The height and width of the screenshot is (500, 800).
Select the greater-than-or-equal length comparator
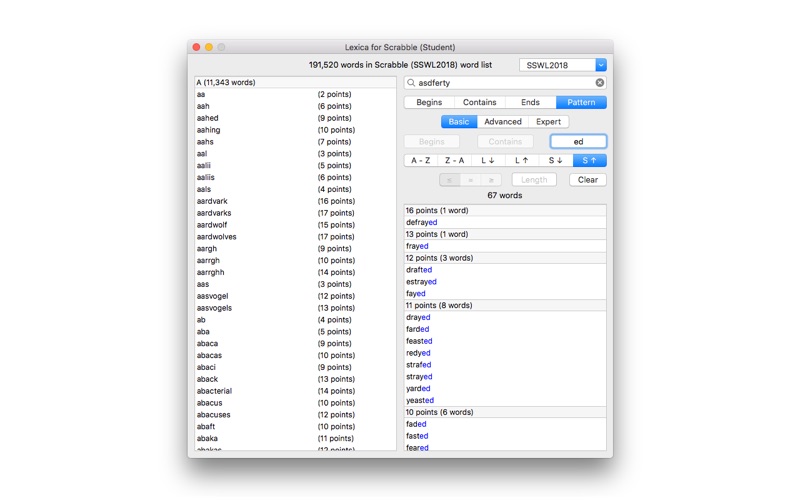491,180
